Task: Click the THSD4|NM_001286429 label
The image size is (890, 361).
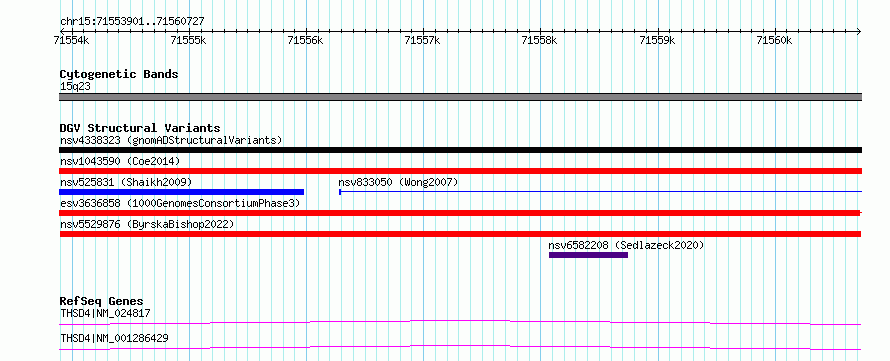Action: tap(114, 338)
